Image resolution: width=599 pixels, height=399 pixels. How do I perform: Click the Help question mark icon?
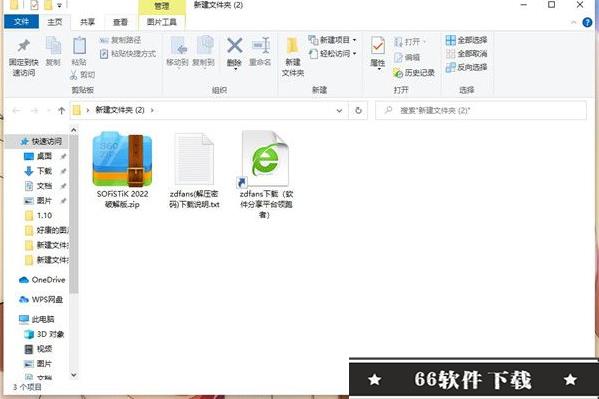tap(588, 22)
